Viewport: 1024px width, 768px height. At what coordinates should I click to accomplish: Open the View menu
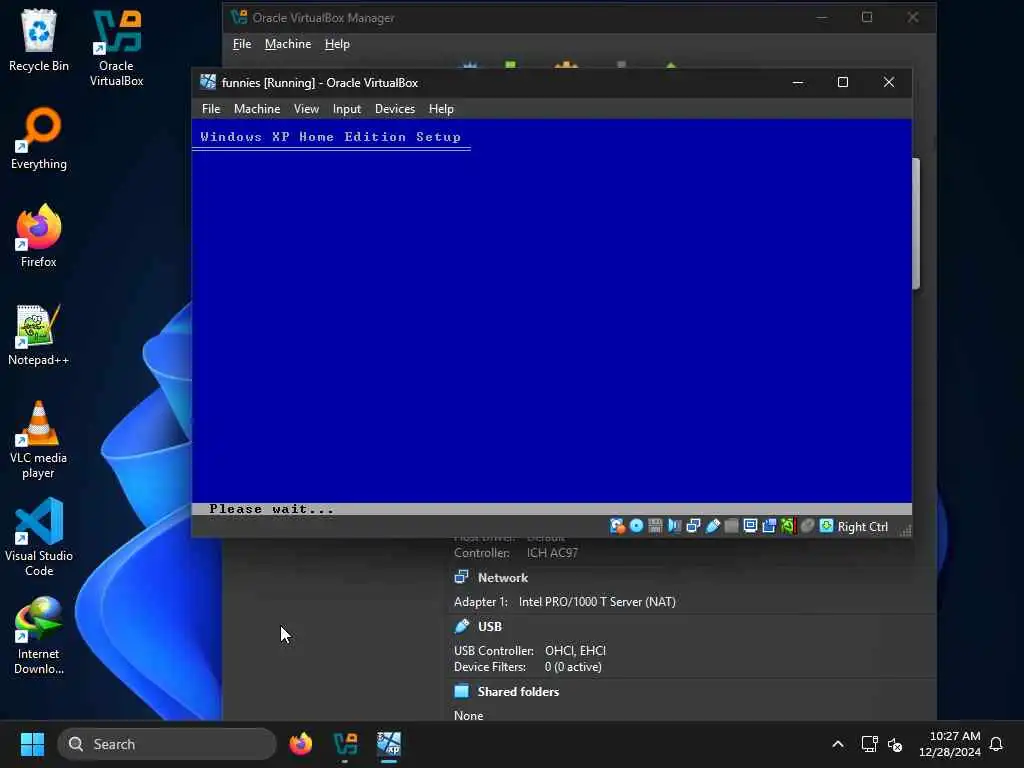point(306,109)
